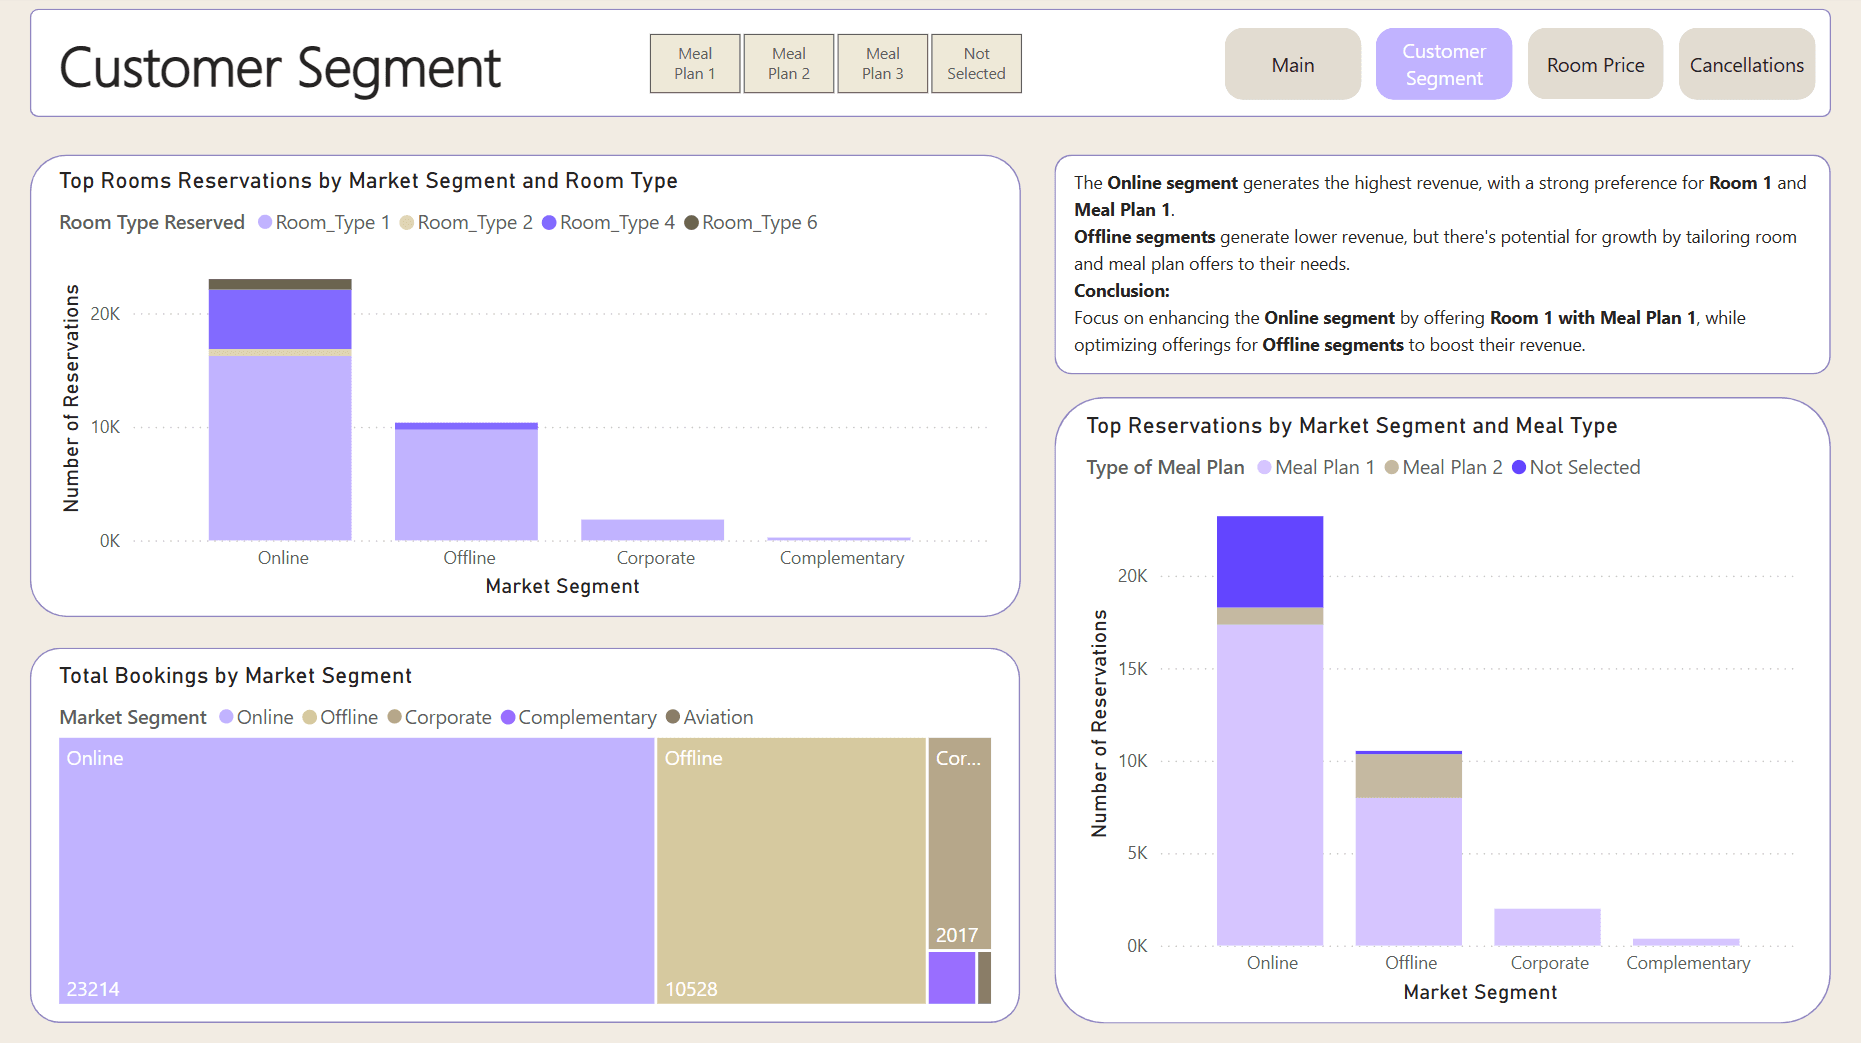Select Meal Plan 2 legend marker
Viewport: 1861px width, 1043px height.
pos(1392,468)
